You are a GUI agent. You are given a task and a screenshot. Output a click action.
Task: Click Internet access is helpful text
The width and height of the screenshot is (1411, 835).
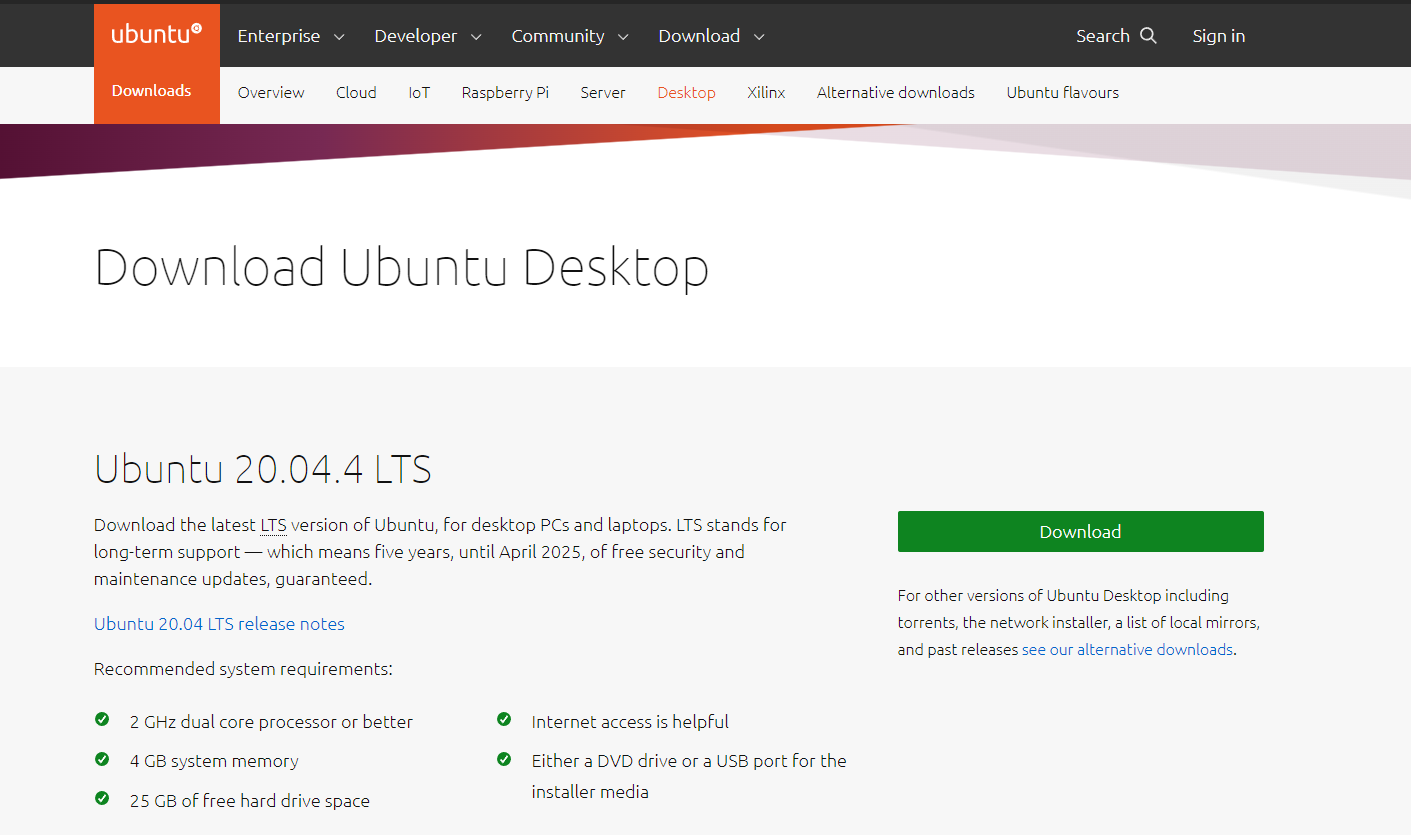point(630,722)
